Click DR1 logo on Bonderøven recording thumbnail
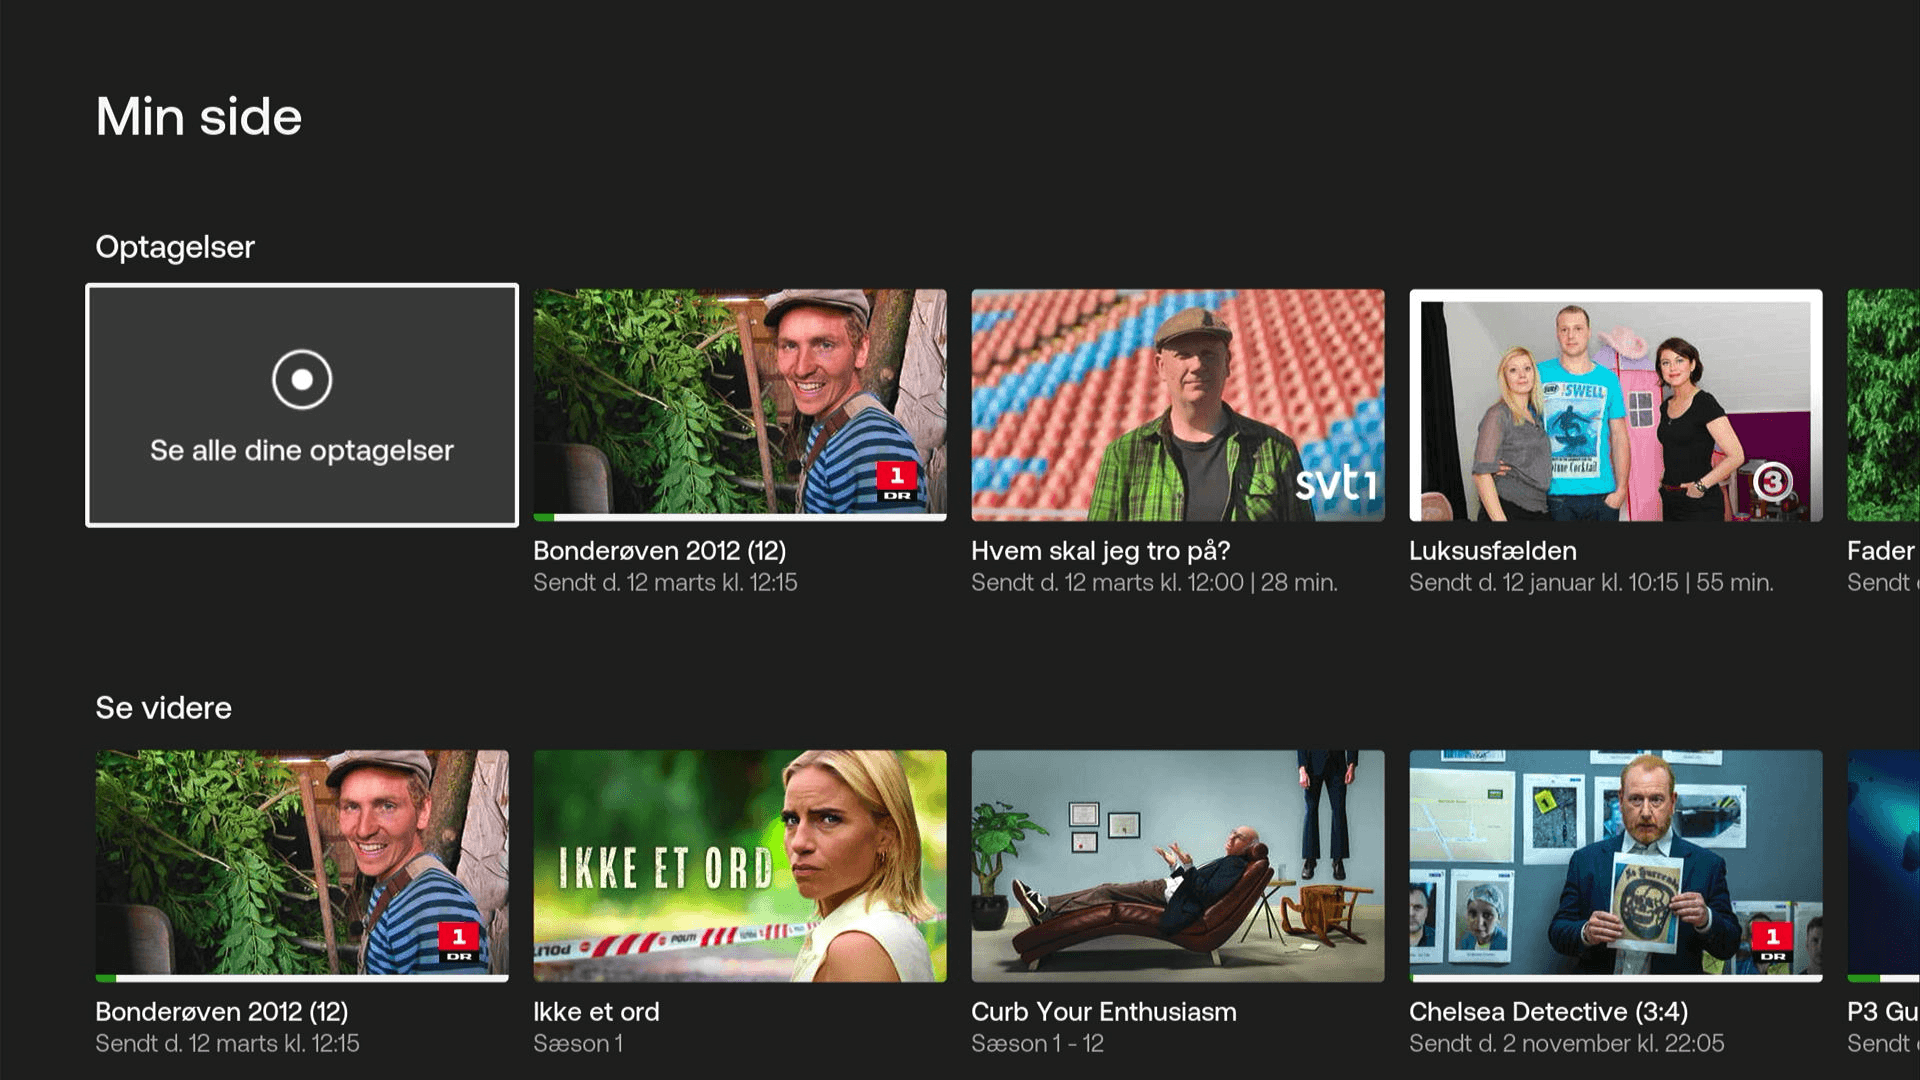1920x1080 pixels. pos(896,482)
